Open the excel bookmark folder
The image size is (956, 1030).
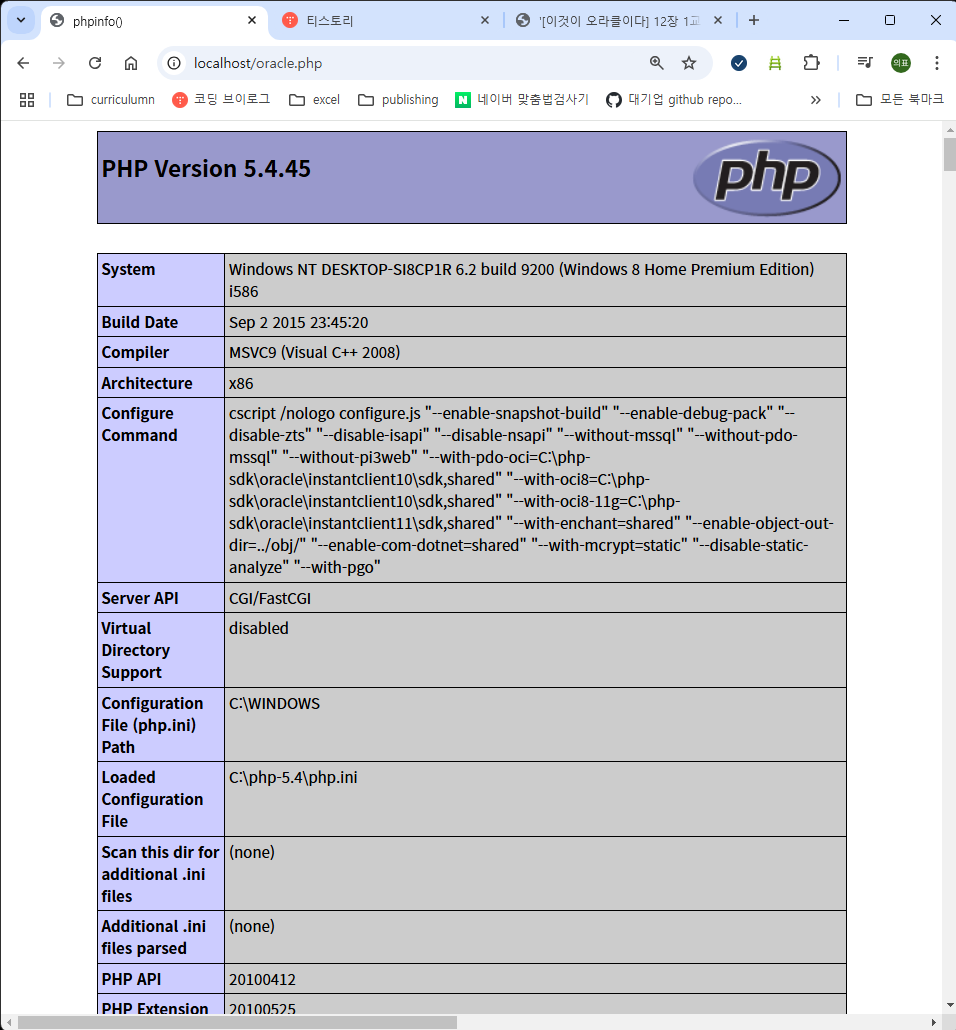pyautogui.click(x=315, y=100)
